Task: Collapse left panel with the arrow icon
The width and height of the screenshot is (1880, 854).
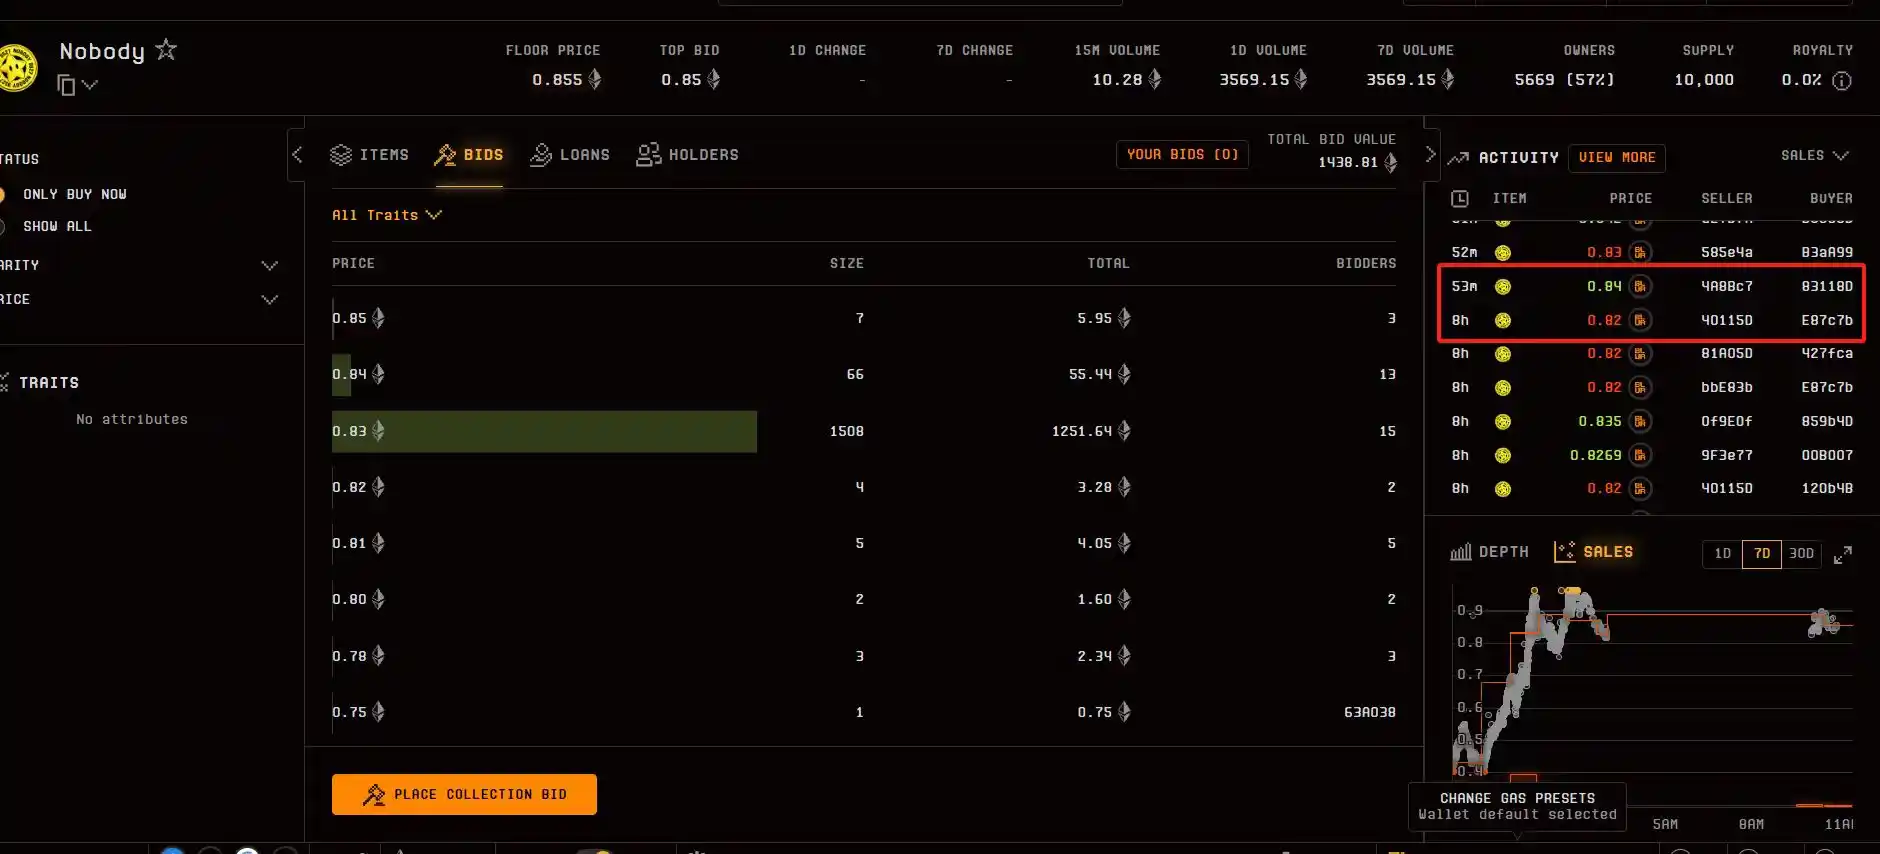Action: coord(297,154)
